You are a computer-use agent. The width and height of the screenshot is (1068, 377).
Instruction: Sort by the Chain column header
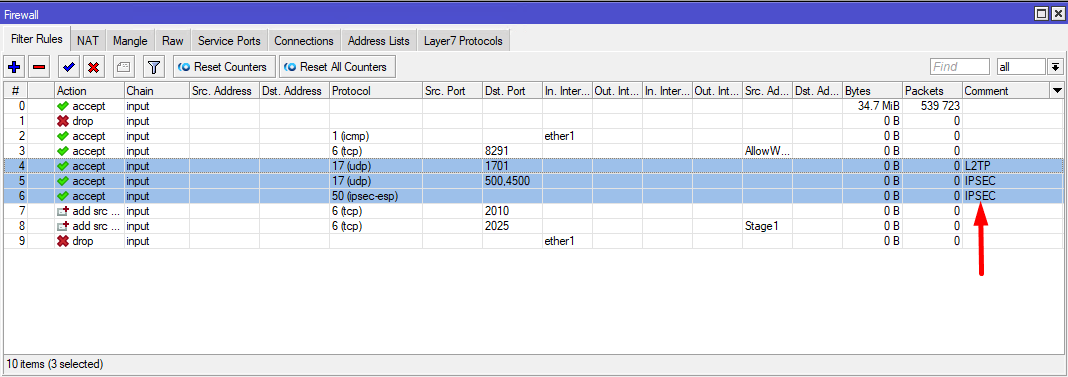click(156, 91)
